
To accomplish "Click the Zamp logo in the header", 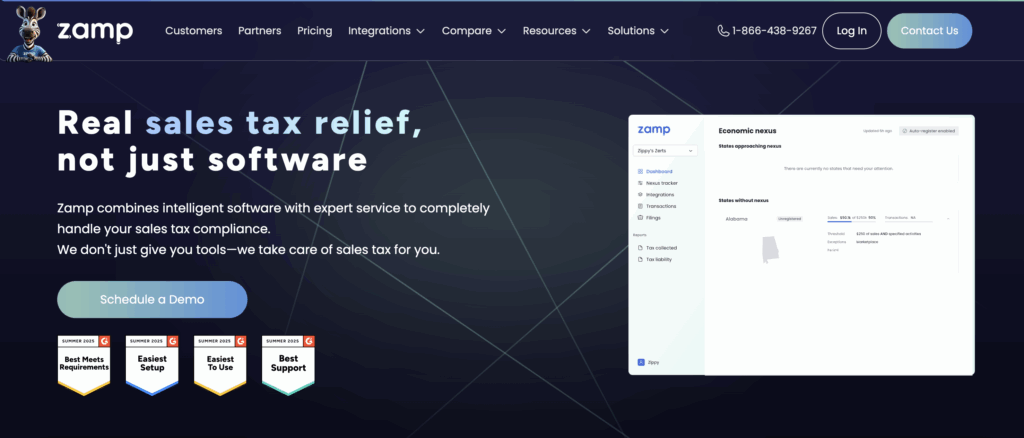I will (x=95, y=31).
